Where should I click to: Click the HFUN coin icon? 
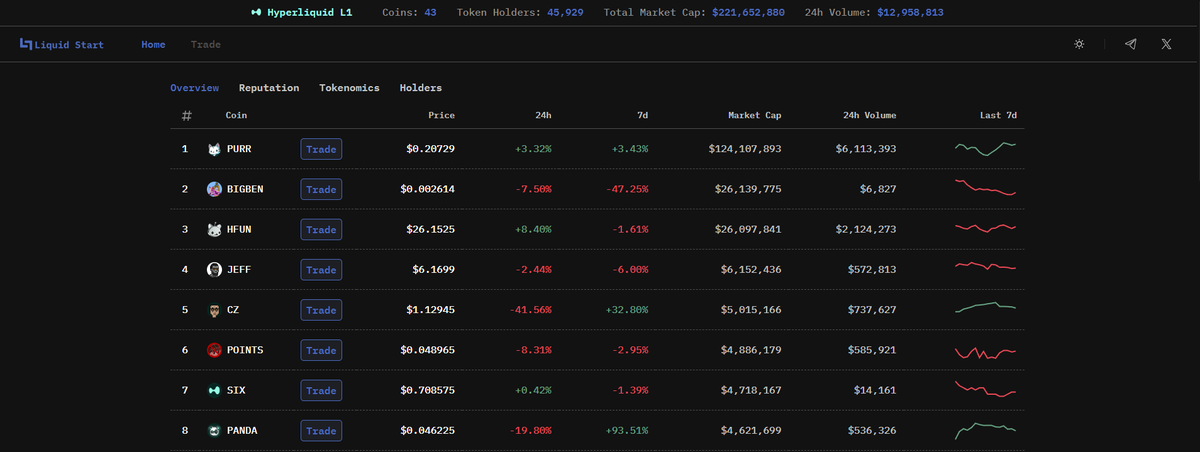214,230
